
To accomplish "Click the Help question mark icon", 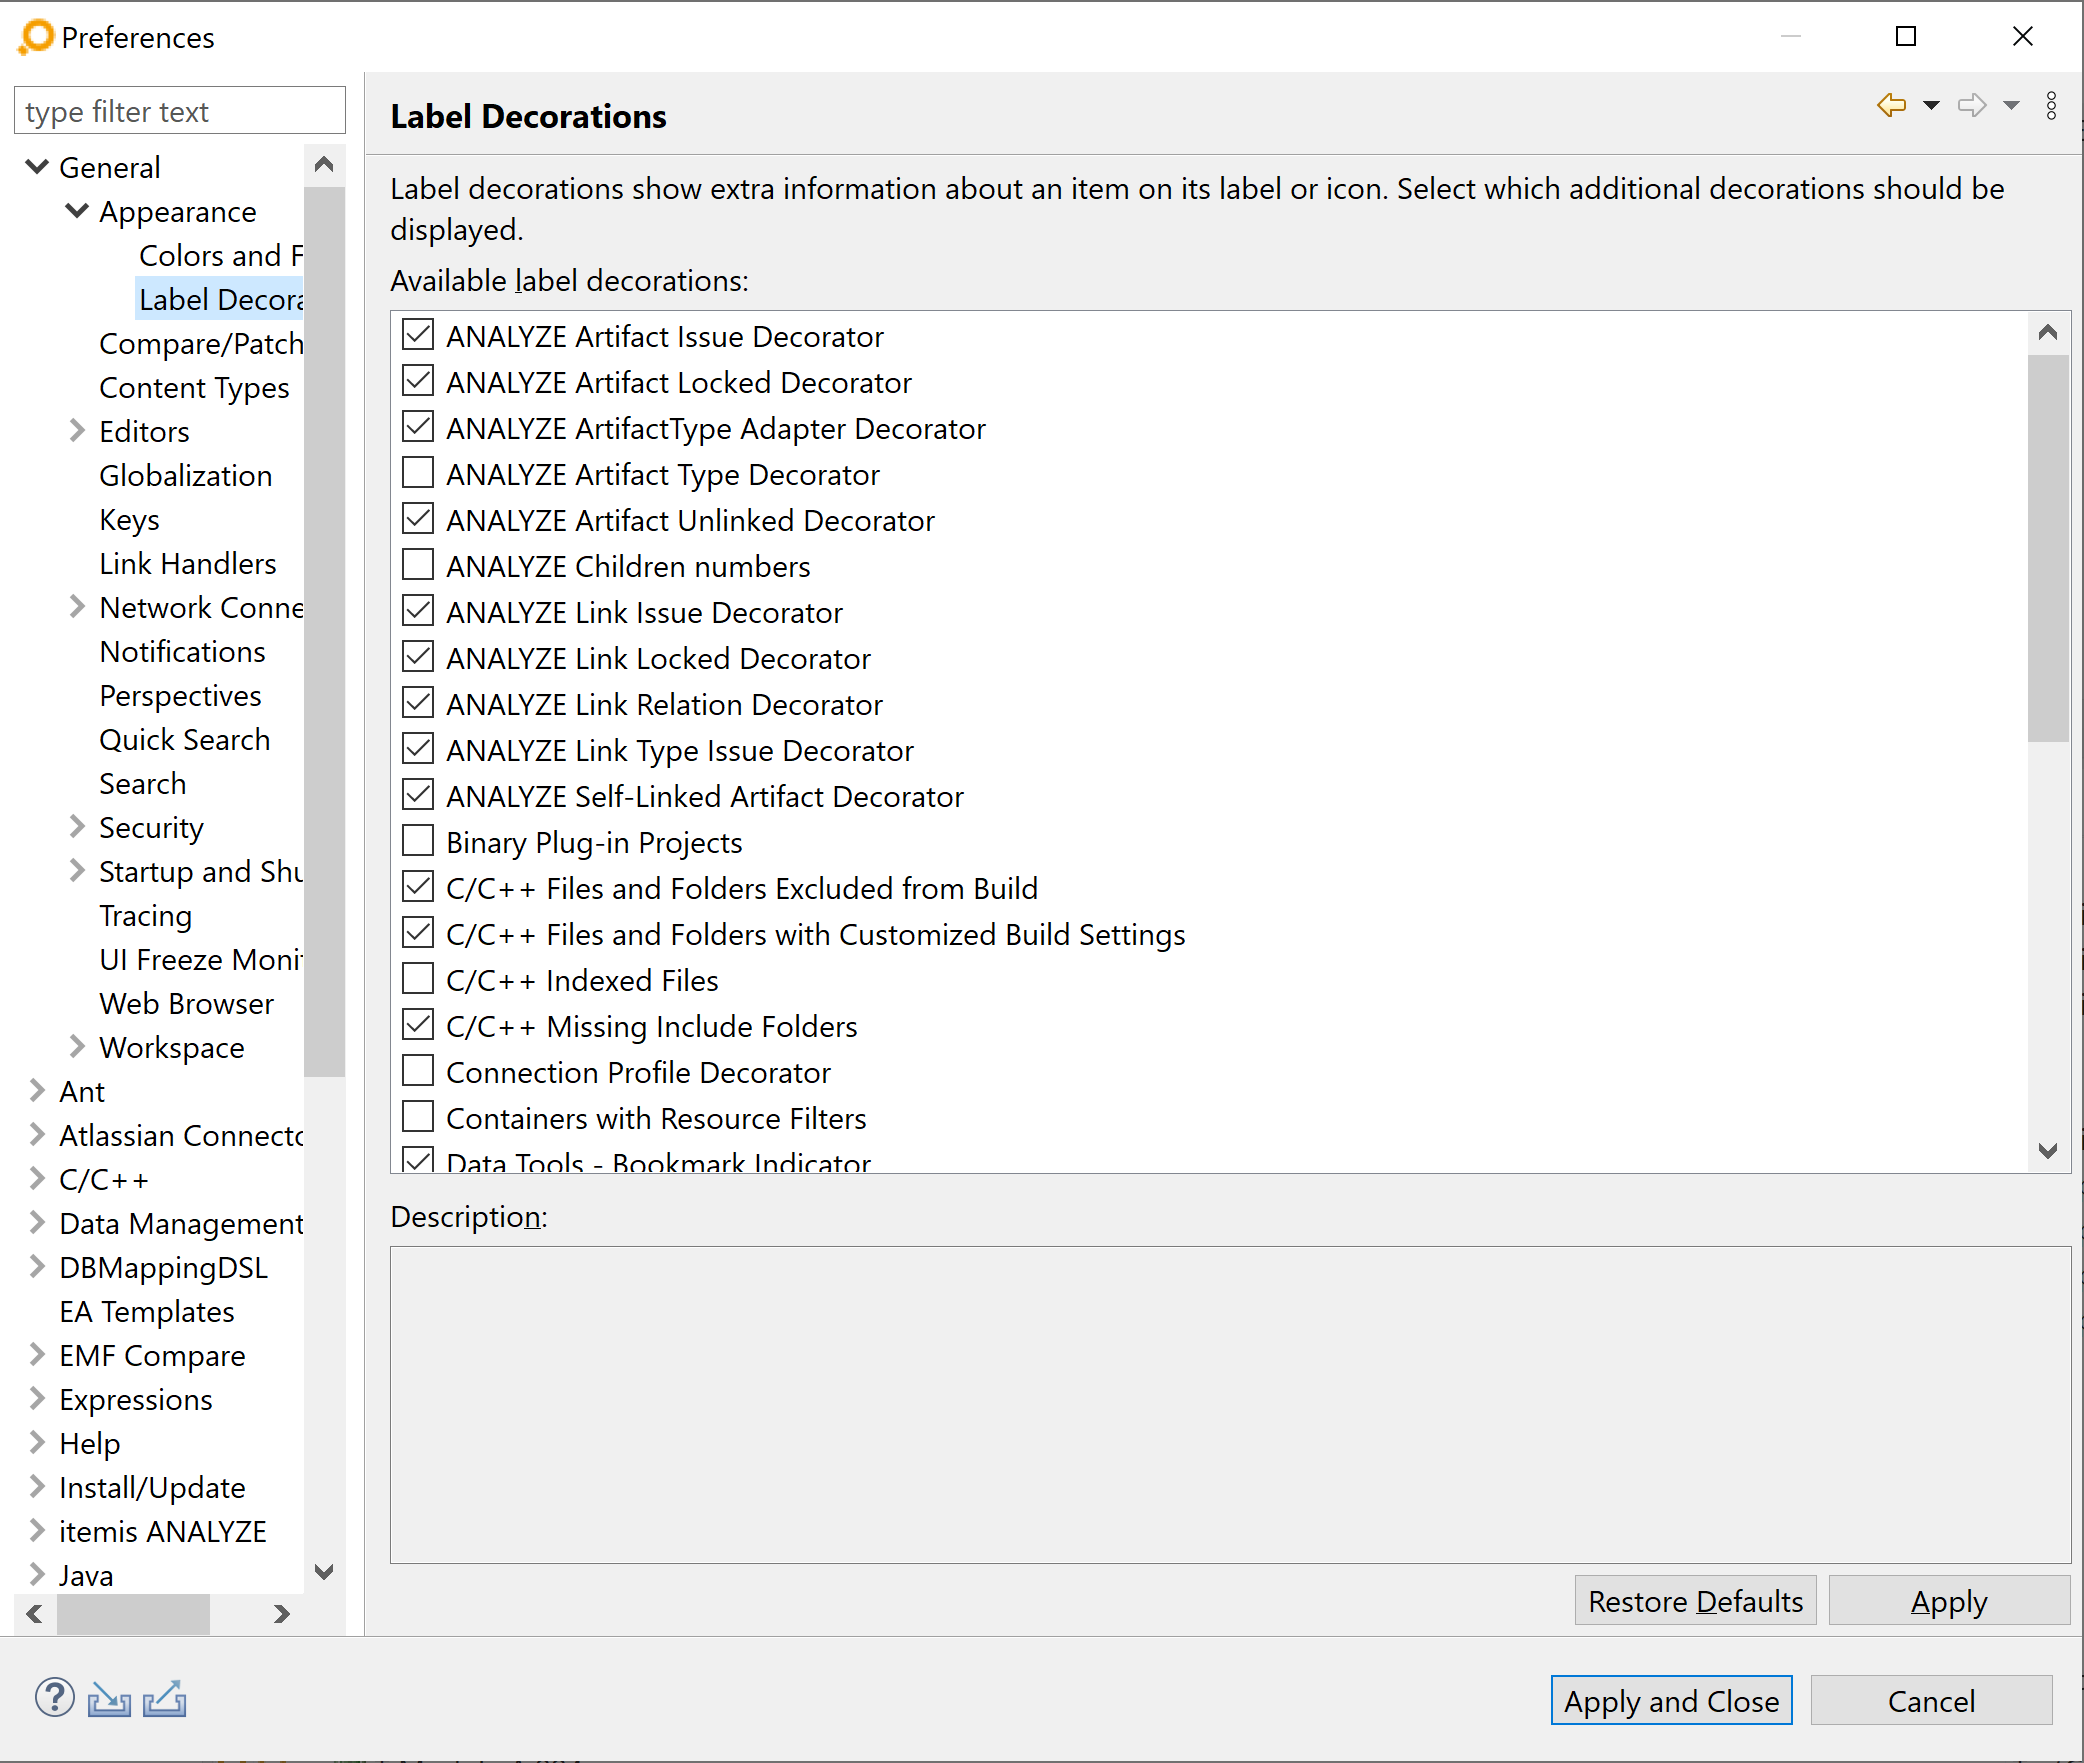I will point(54,1698).
